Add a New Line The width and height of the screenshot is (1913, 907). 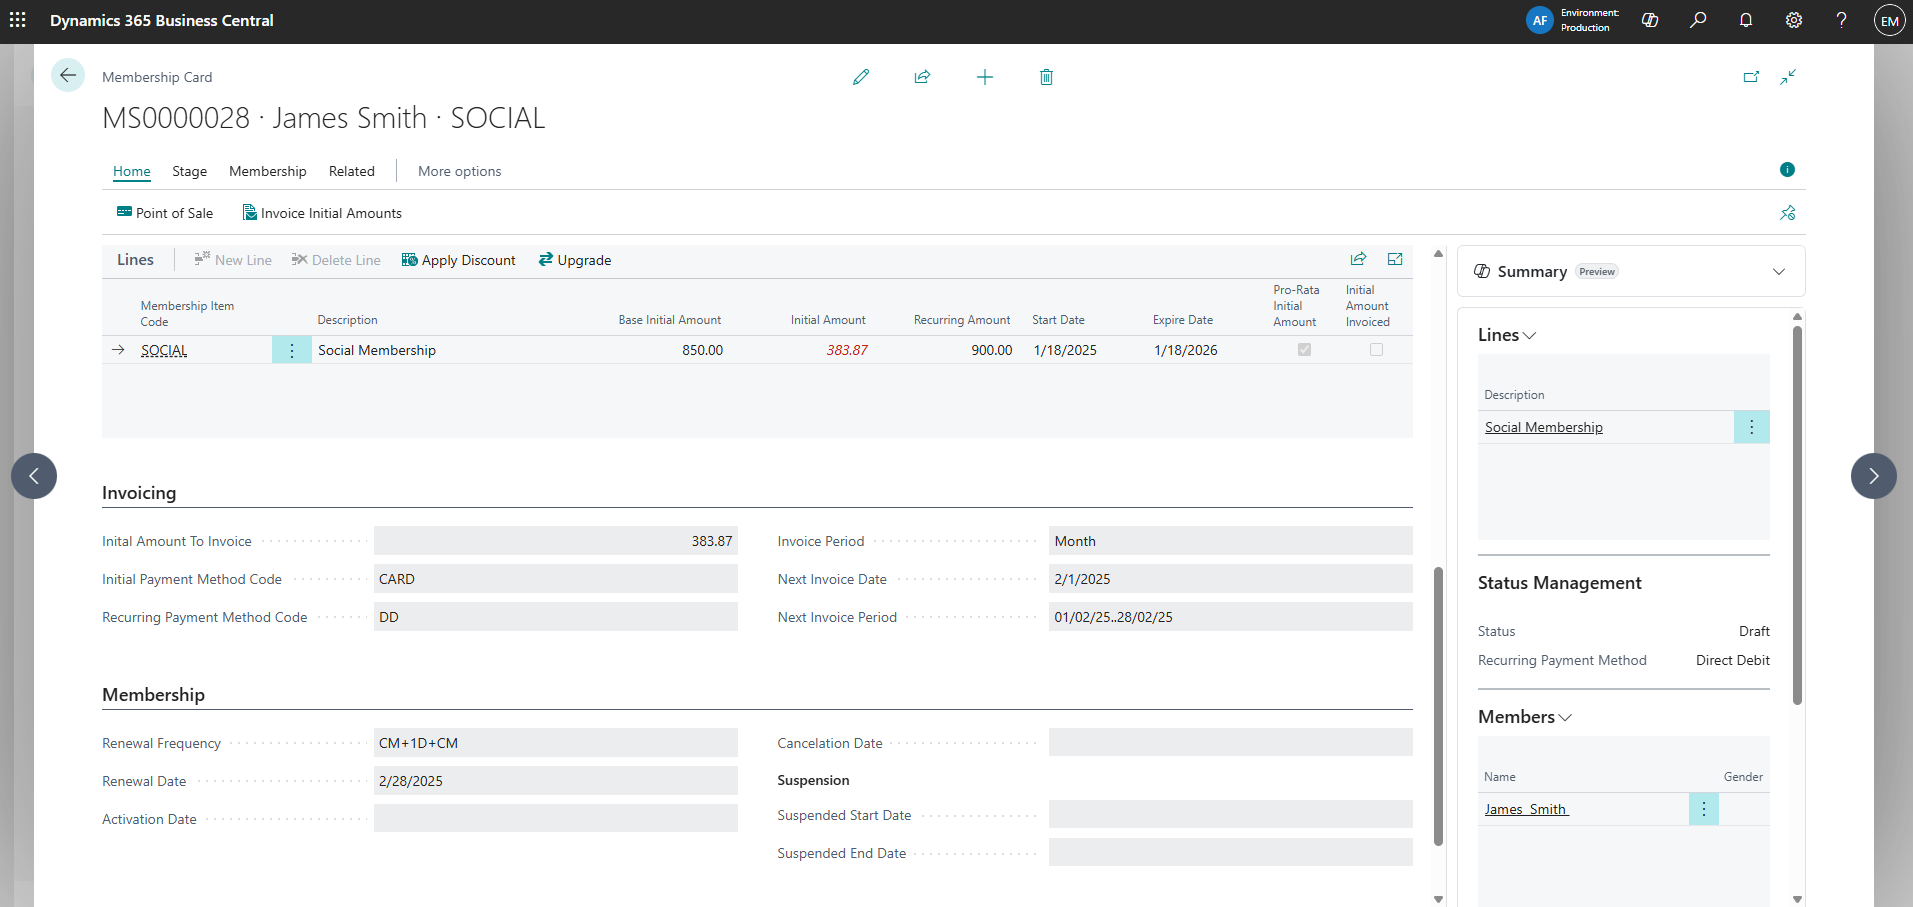233,260
